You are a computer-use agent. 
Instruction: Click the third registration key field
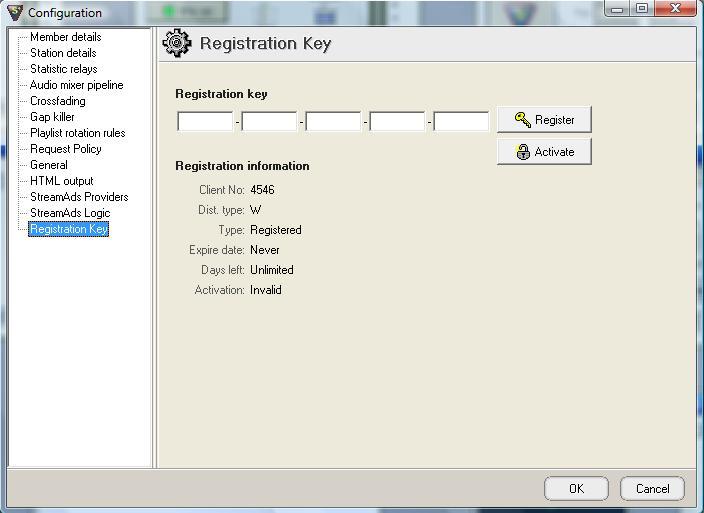333,121
